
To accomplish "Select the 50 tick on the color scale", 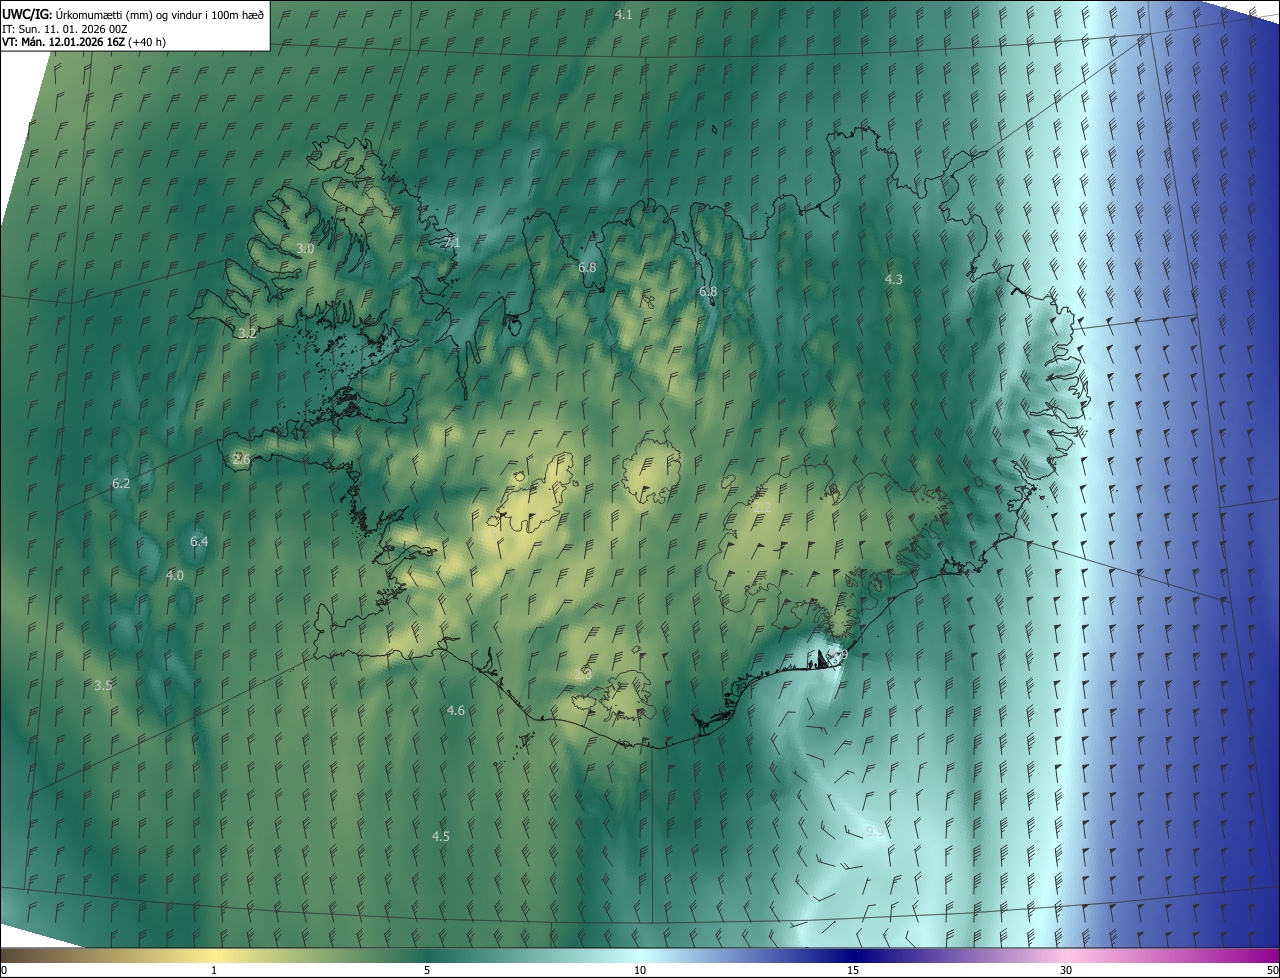I will click(1272, 971).
